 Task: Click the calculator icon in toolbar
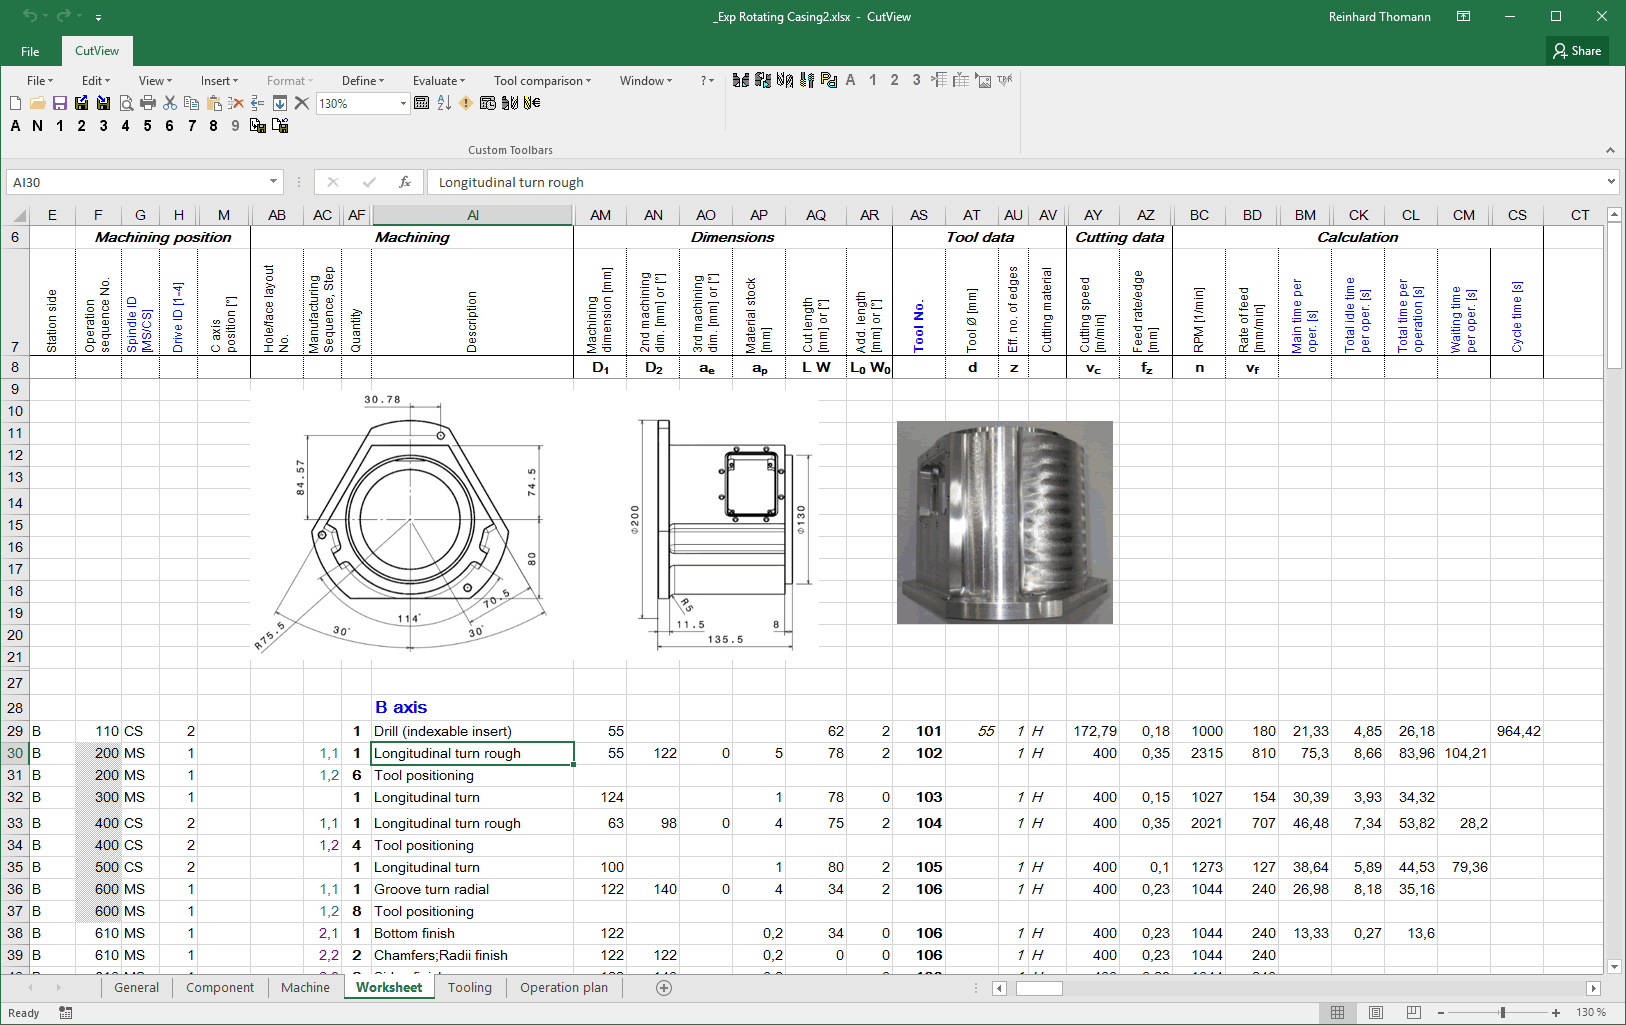tap(422, 103)
